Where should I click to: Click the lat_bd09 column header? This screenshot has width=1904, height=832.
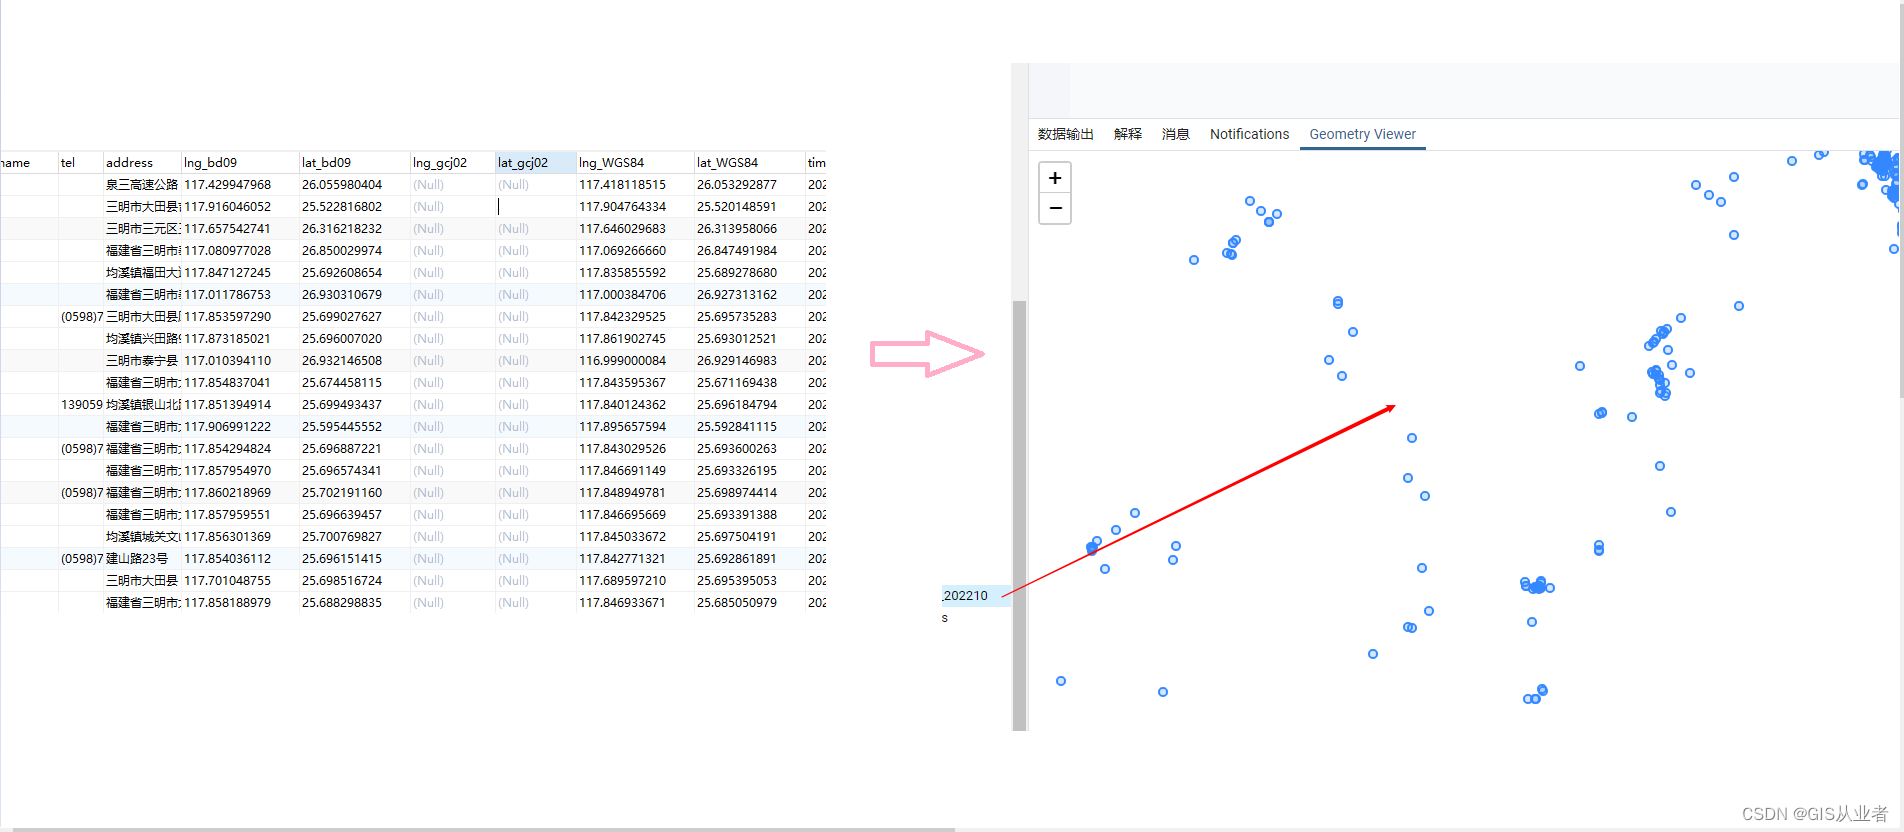click(355, 162)
